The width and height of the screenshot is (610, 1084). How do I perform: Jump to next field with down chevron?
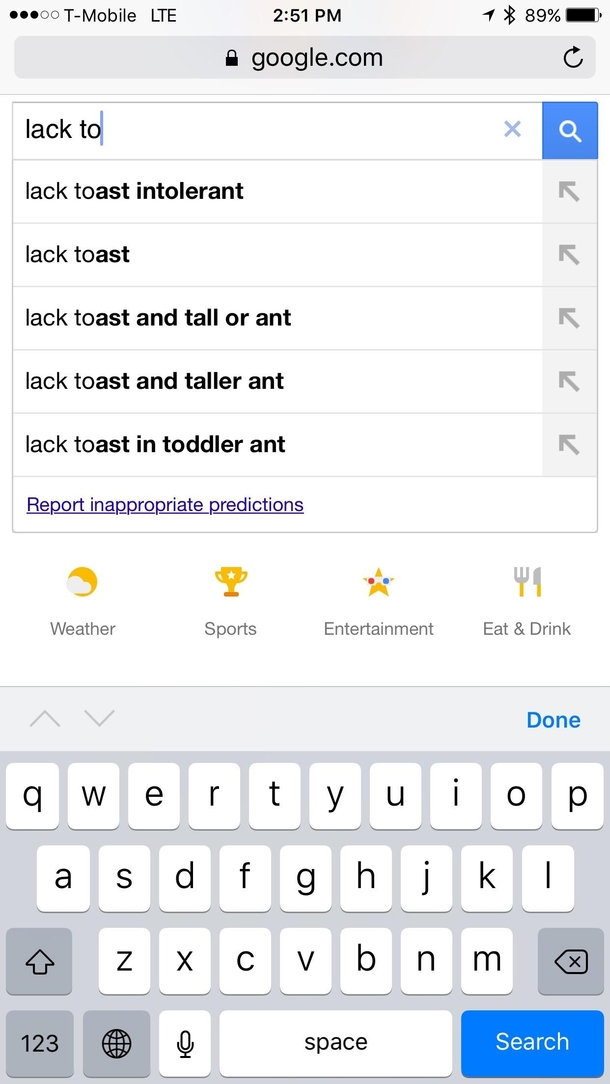click(x=99, y=719)
